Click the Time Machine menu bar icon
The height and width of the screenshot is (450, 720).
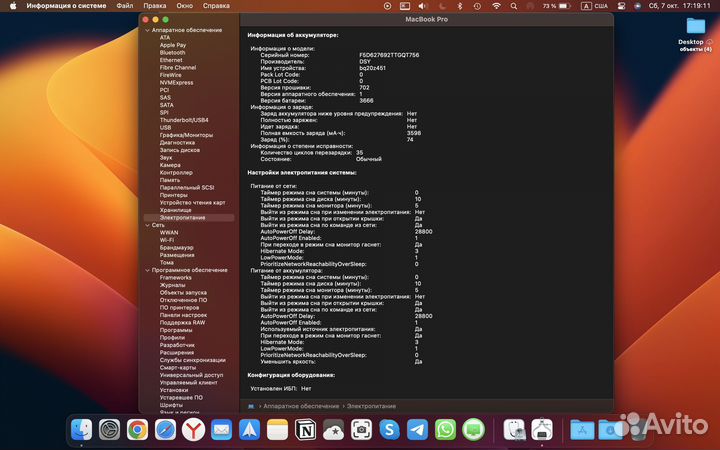477,6
